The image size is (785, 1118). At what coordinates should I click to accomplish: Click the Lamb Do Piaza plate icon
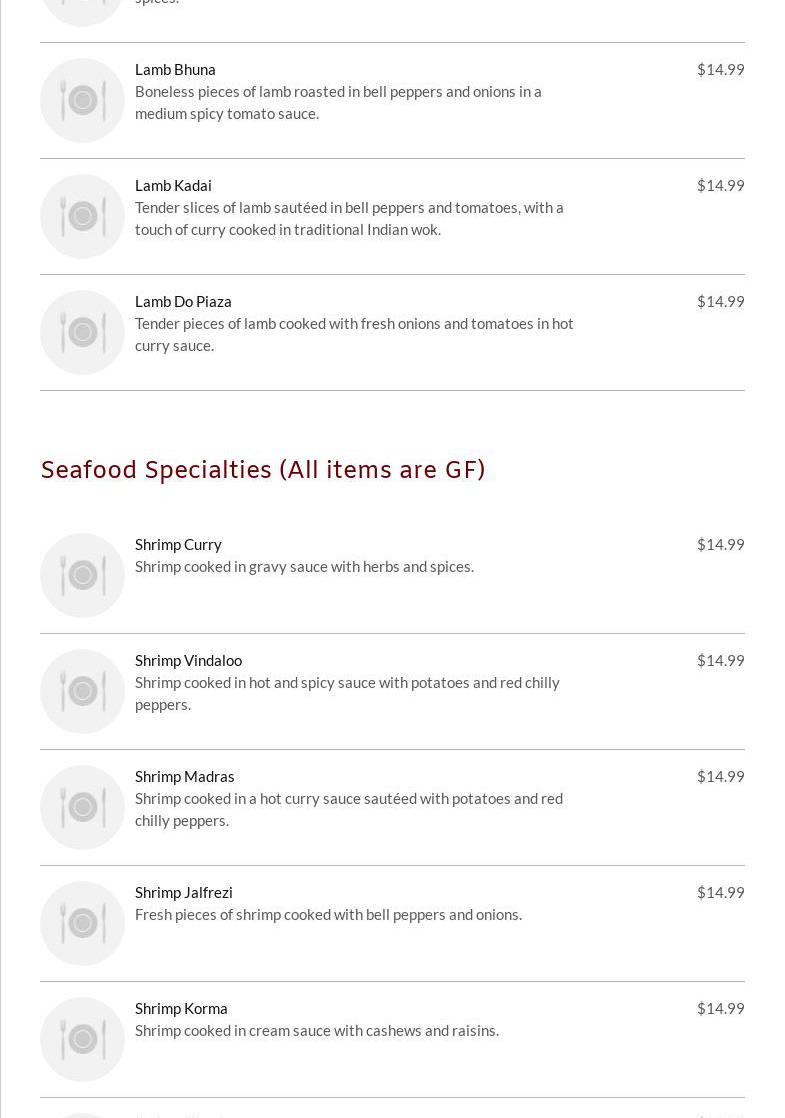pyautogui.click(x=82, y=332)
